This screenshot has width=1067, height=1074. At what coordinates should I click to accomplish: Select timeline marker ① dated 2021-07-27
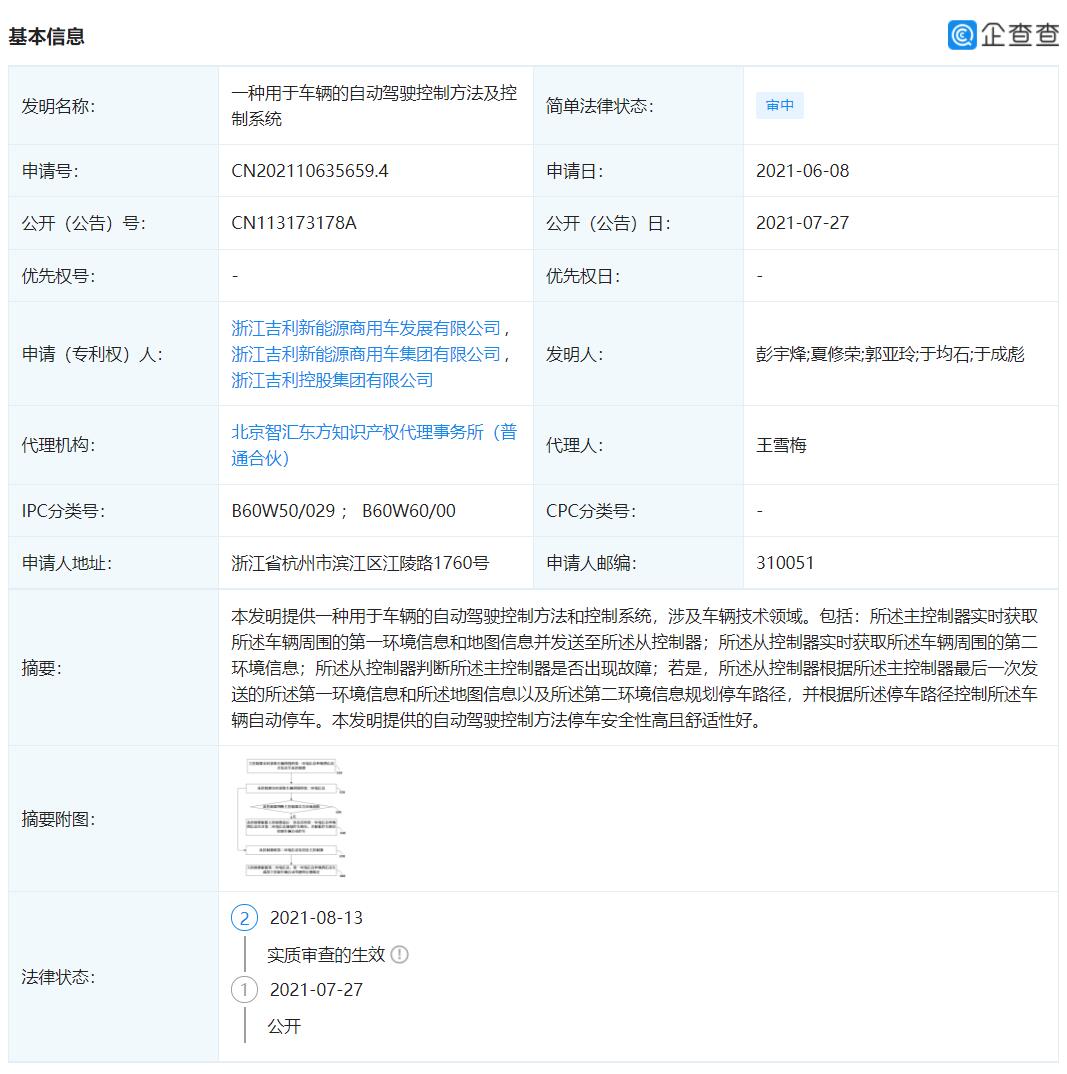coord(245,990)
